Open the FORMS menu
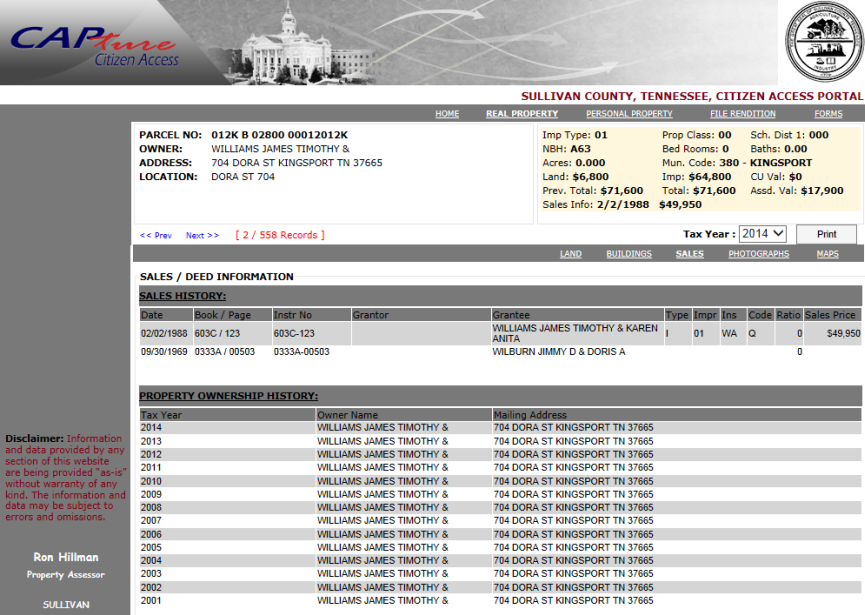This screenshot has width=865, height=615. click(x=828, y=114)
